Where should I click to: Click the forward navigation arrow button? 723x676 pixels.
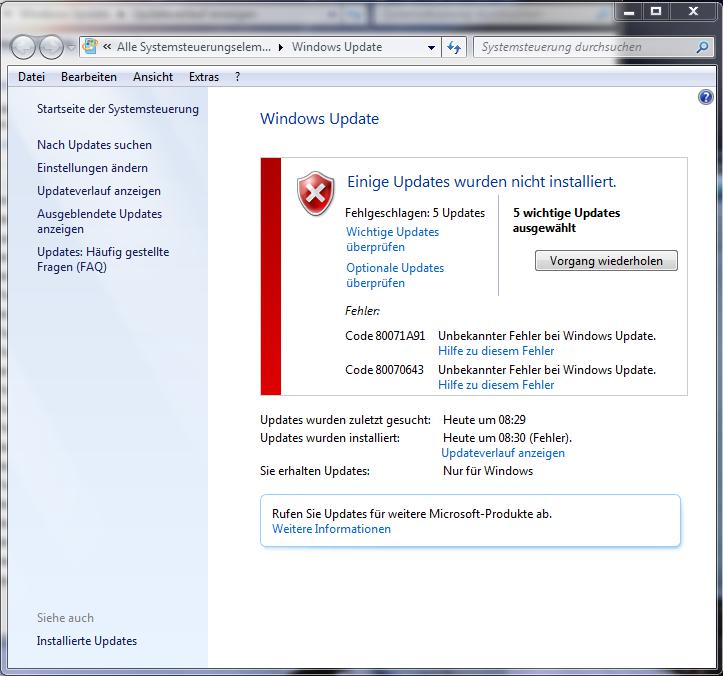[x=51, y=47]
